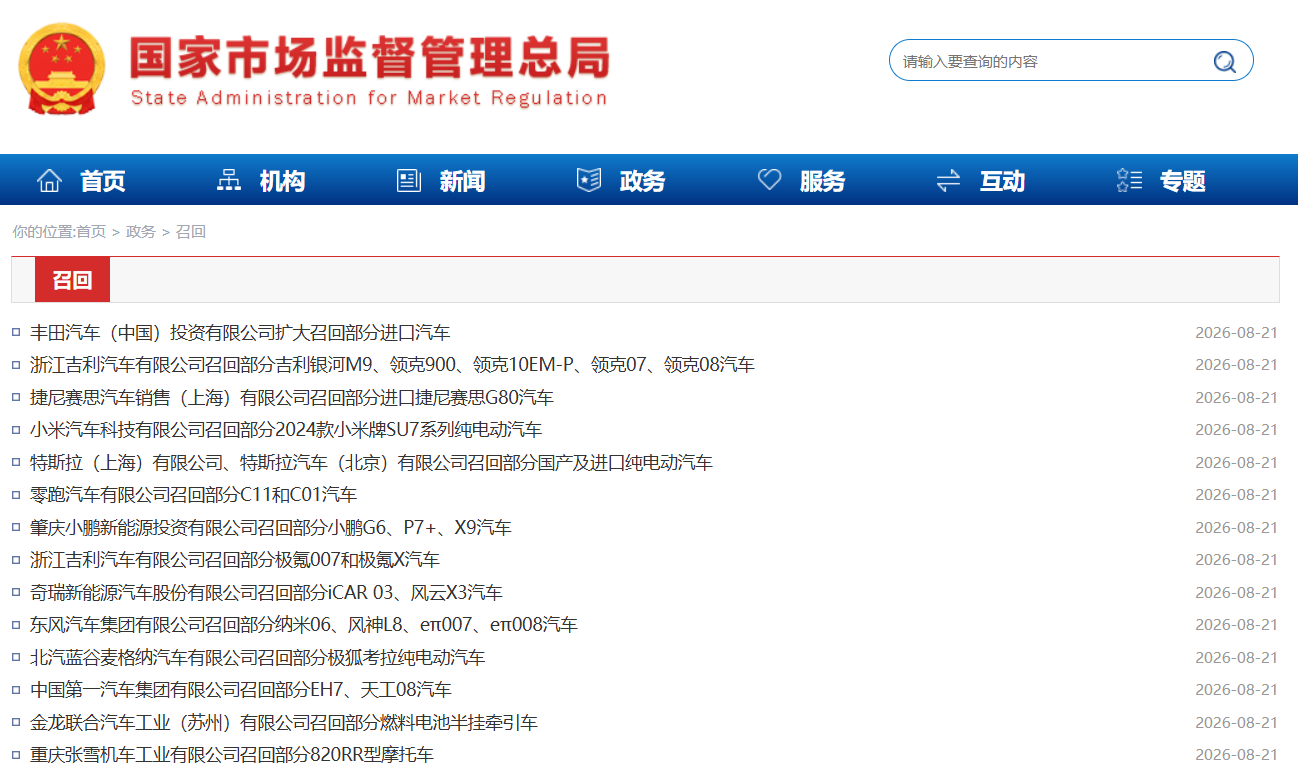The width and height of the screenshot is (1298, 776).
Task: Click the heart icon beside 服务
Action: pyautogui.click(x=769, y=180)
